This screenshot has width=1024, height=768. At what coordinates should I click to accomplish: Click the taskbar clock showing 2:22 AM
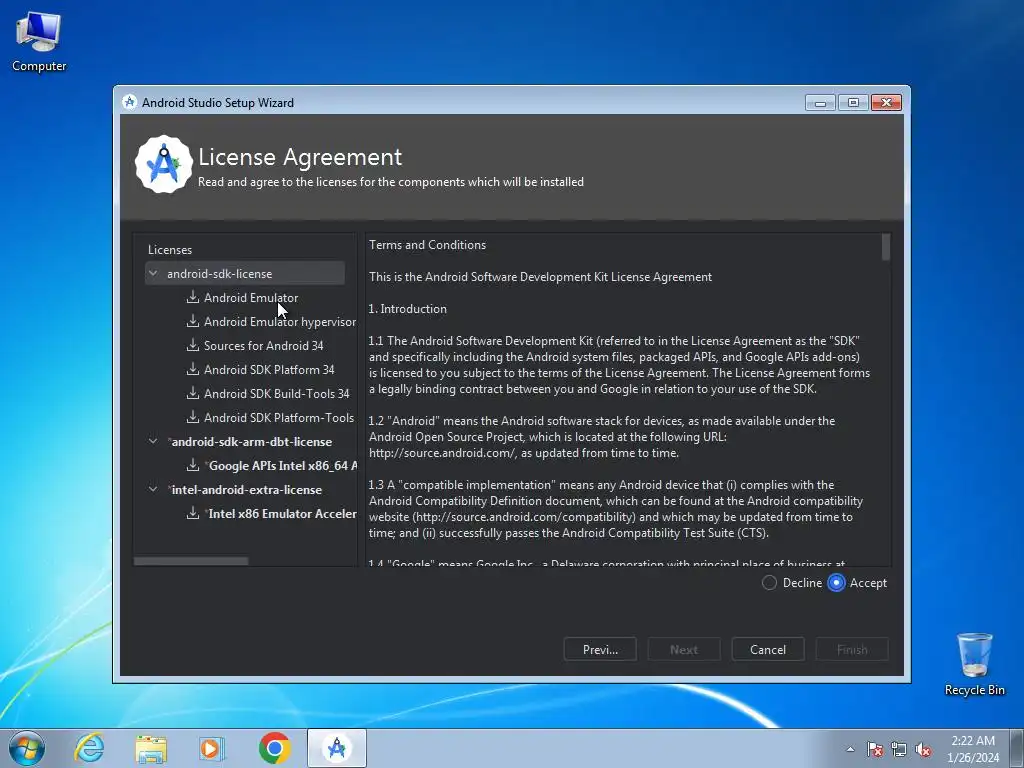(972, 748)
